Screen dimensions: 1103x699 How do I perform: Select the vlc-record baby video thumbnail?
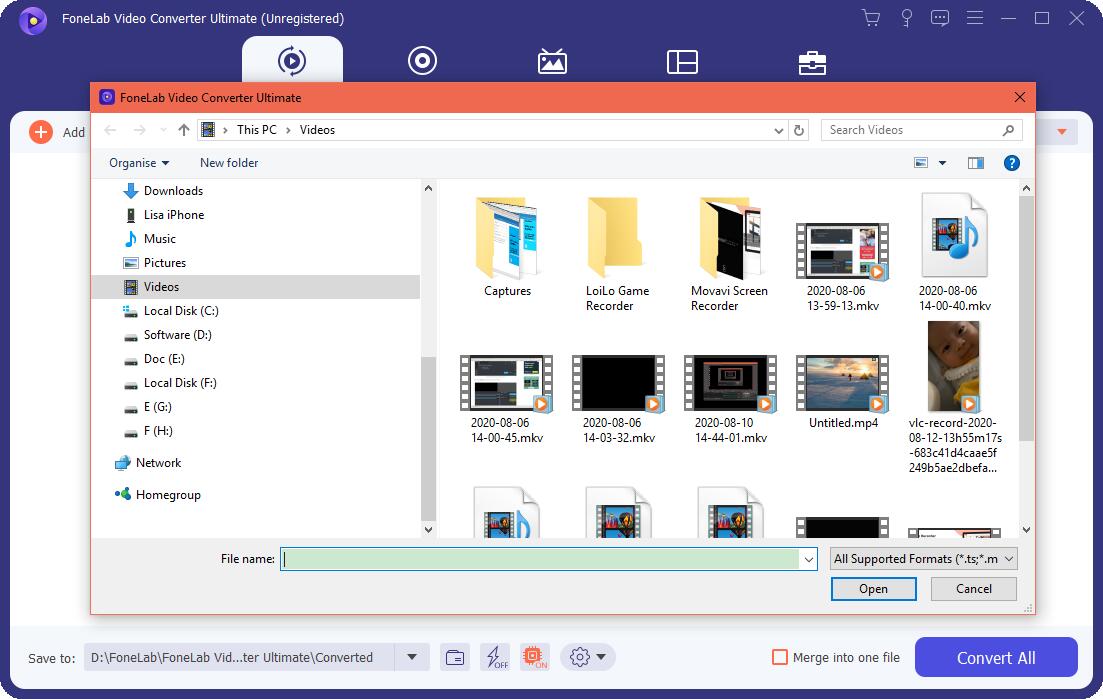[x=953, y=366]
